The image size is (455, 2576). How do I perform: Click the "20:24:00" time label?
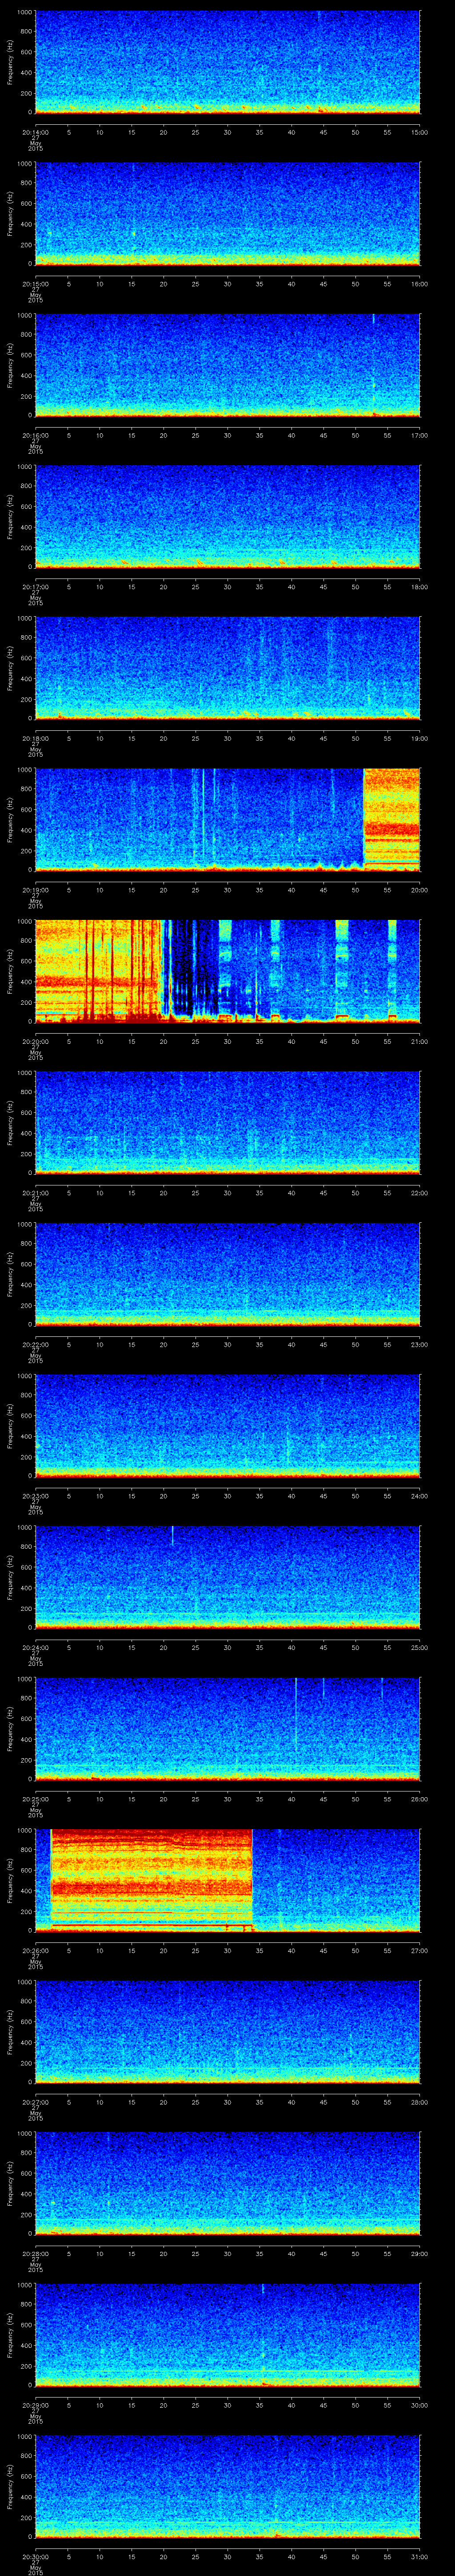pos(35,1647)
